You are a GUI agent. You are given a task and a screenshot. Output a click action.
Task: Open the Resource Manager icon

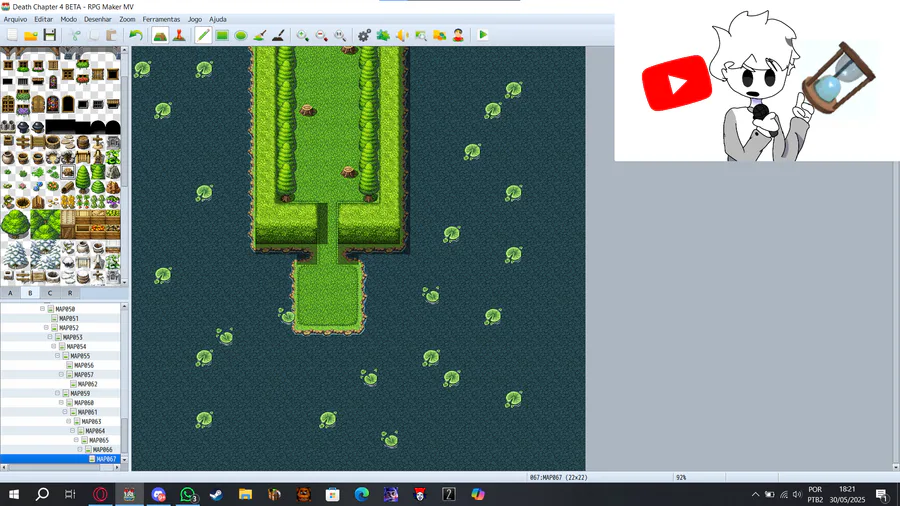(440, 35)
